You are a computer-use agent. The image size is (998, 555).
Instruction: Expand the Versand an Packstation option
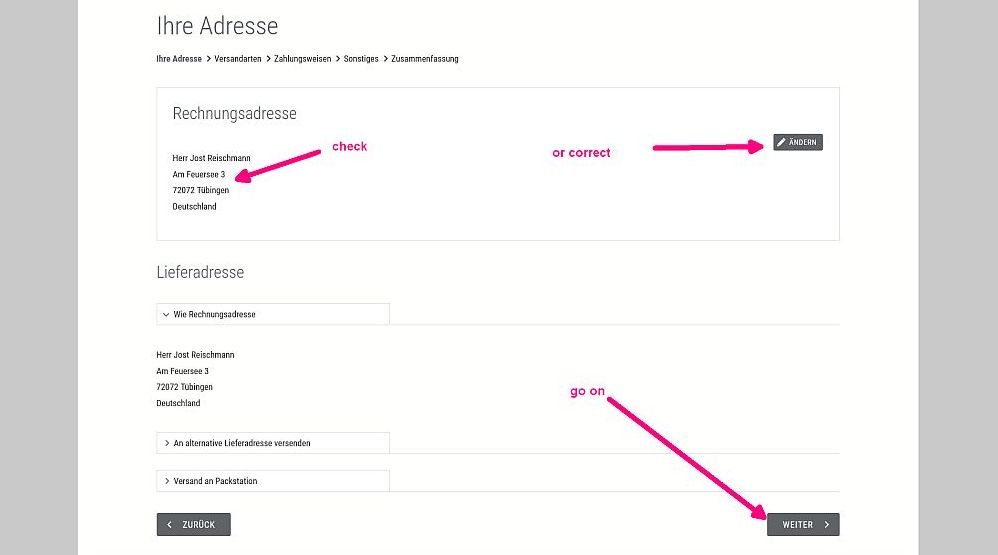click(x=272, y=481)
